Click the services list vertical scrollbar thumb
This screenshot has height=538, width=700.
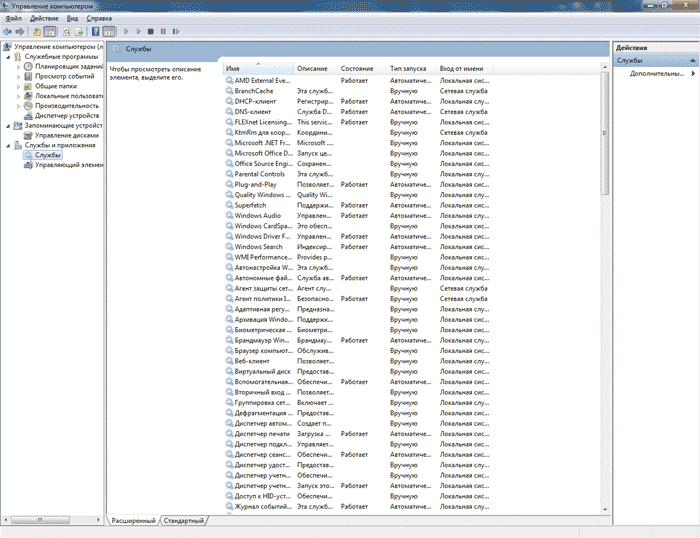click(605, 133)
